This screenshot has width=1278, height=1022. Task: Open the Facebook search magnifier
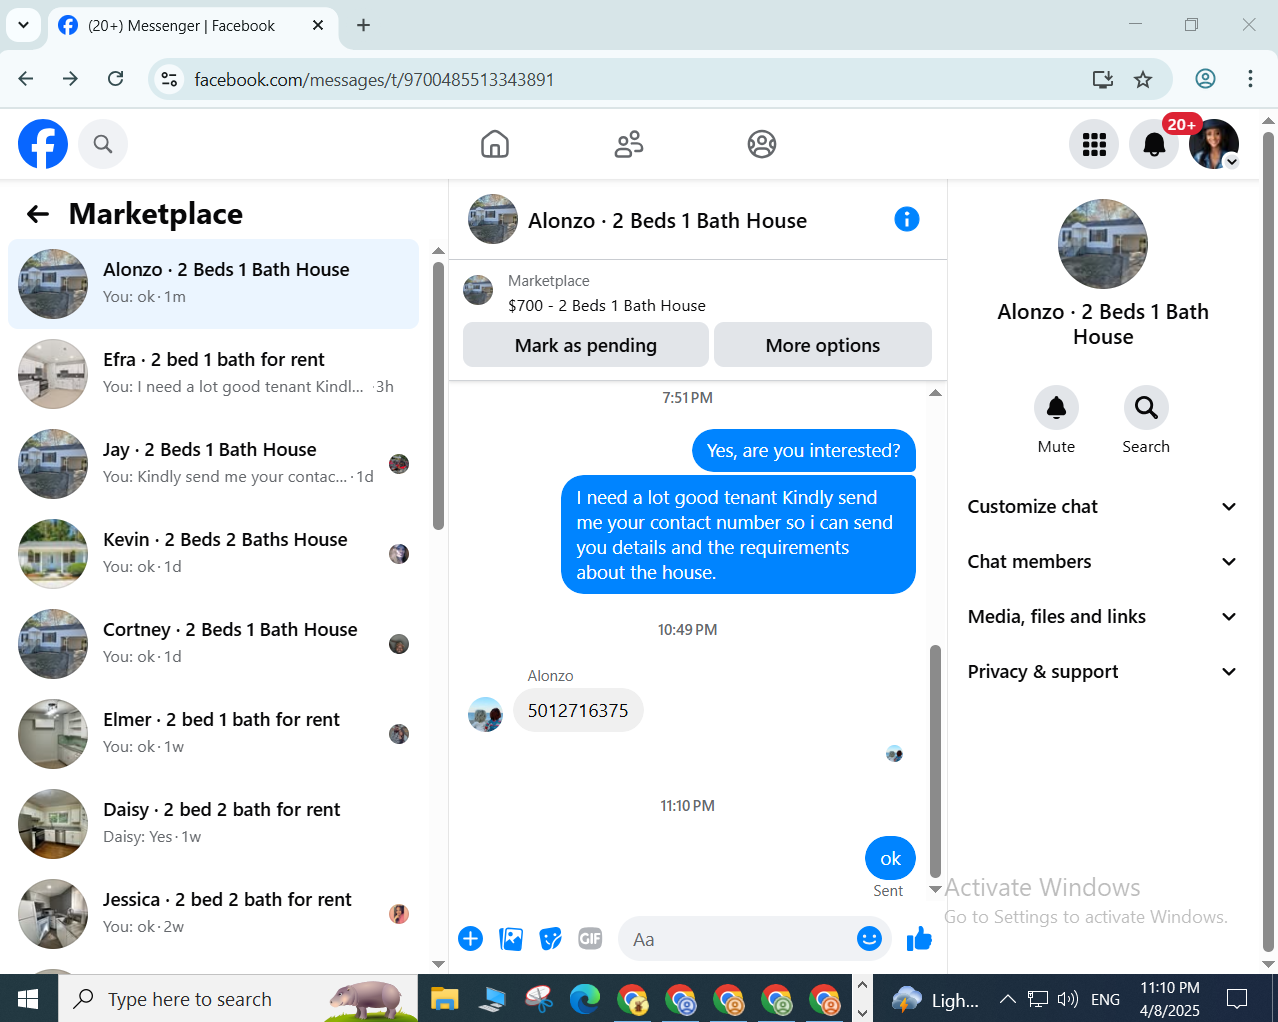pos(103,144)
